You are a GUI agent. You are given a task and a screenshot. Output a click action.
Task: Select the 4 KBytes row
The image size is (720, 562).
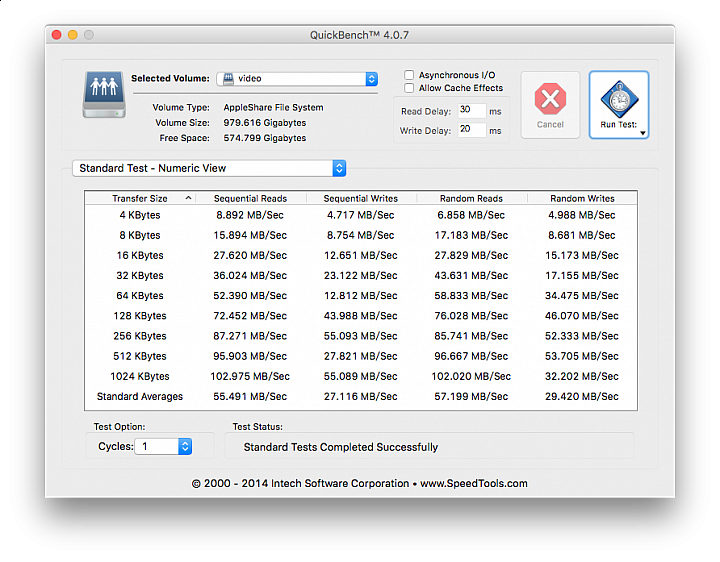[361, 215]
